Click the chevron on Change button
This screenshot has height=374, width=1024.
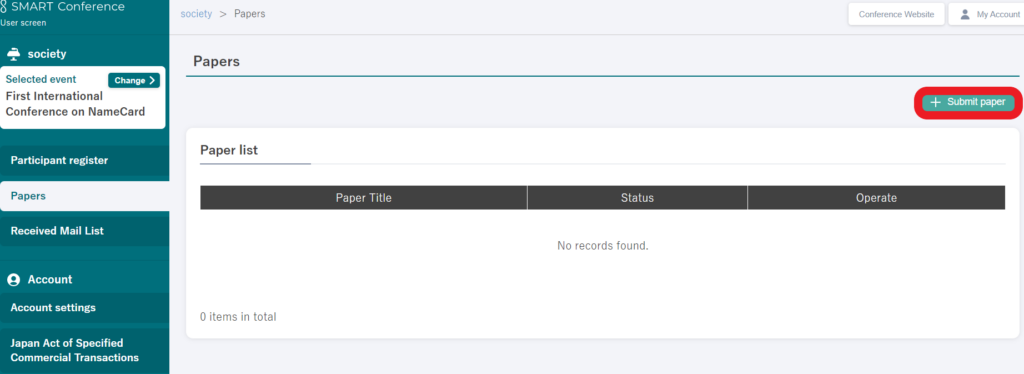[152, 80]
